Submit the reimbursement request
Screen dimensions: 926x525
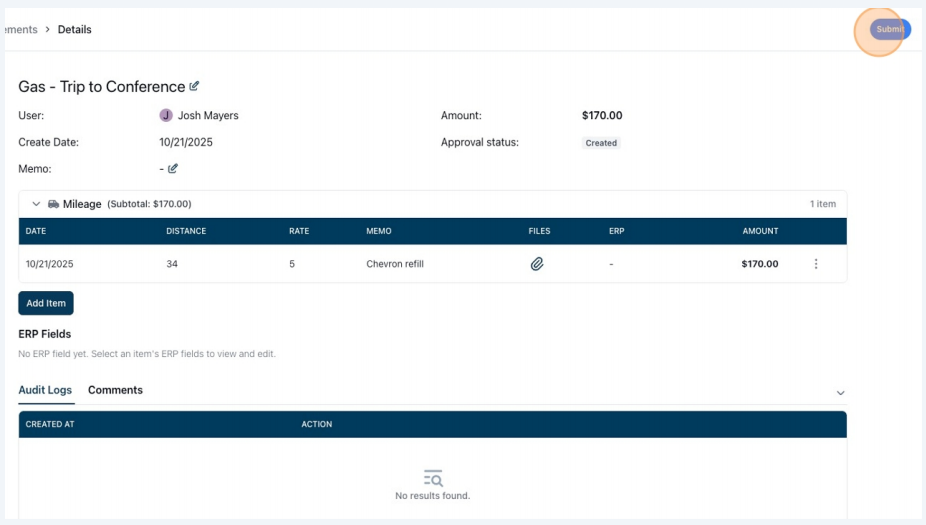tap(890, 29)
